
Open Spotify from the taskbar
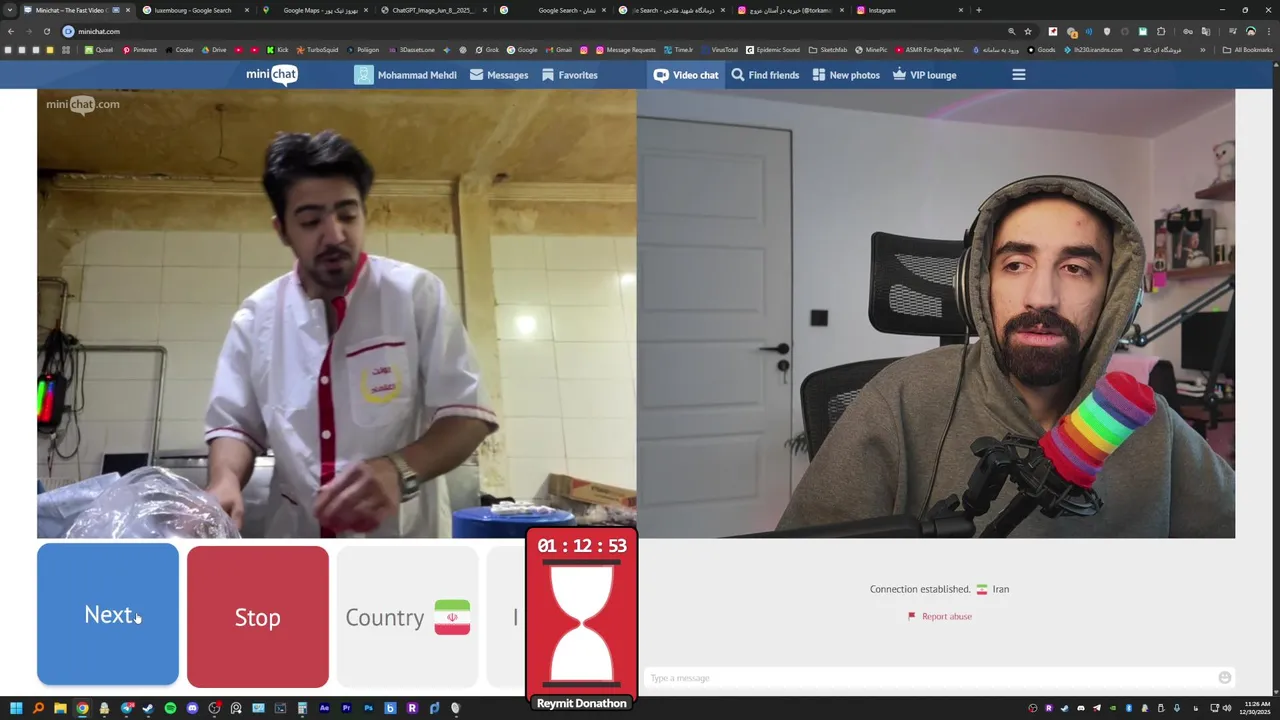pos(170,708)
